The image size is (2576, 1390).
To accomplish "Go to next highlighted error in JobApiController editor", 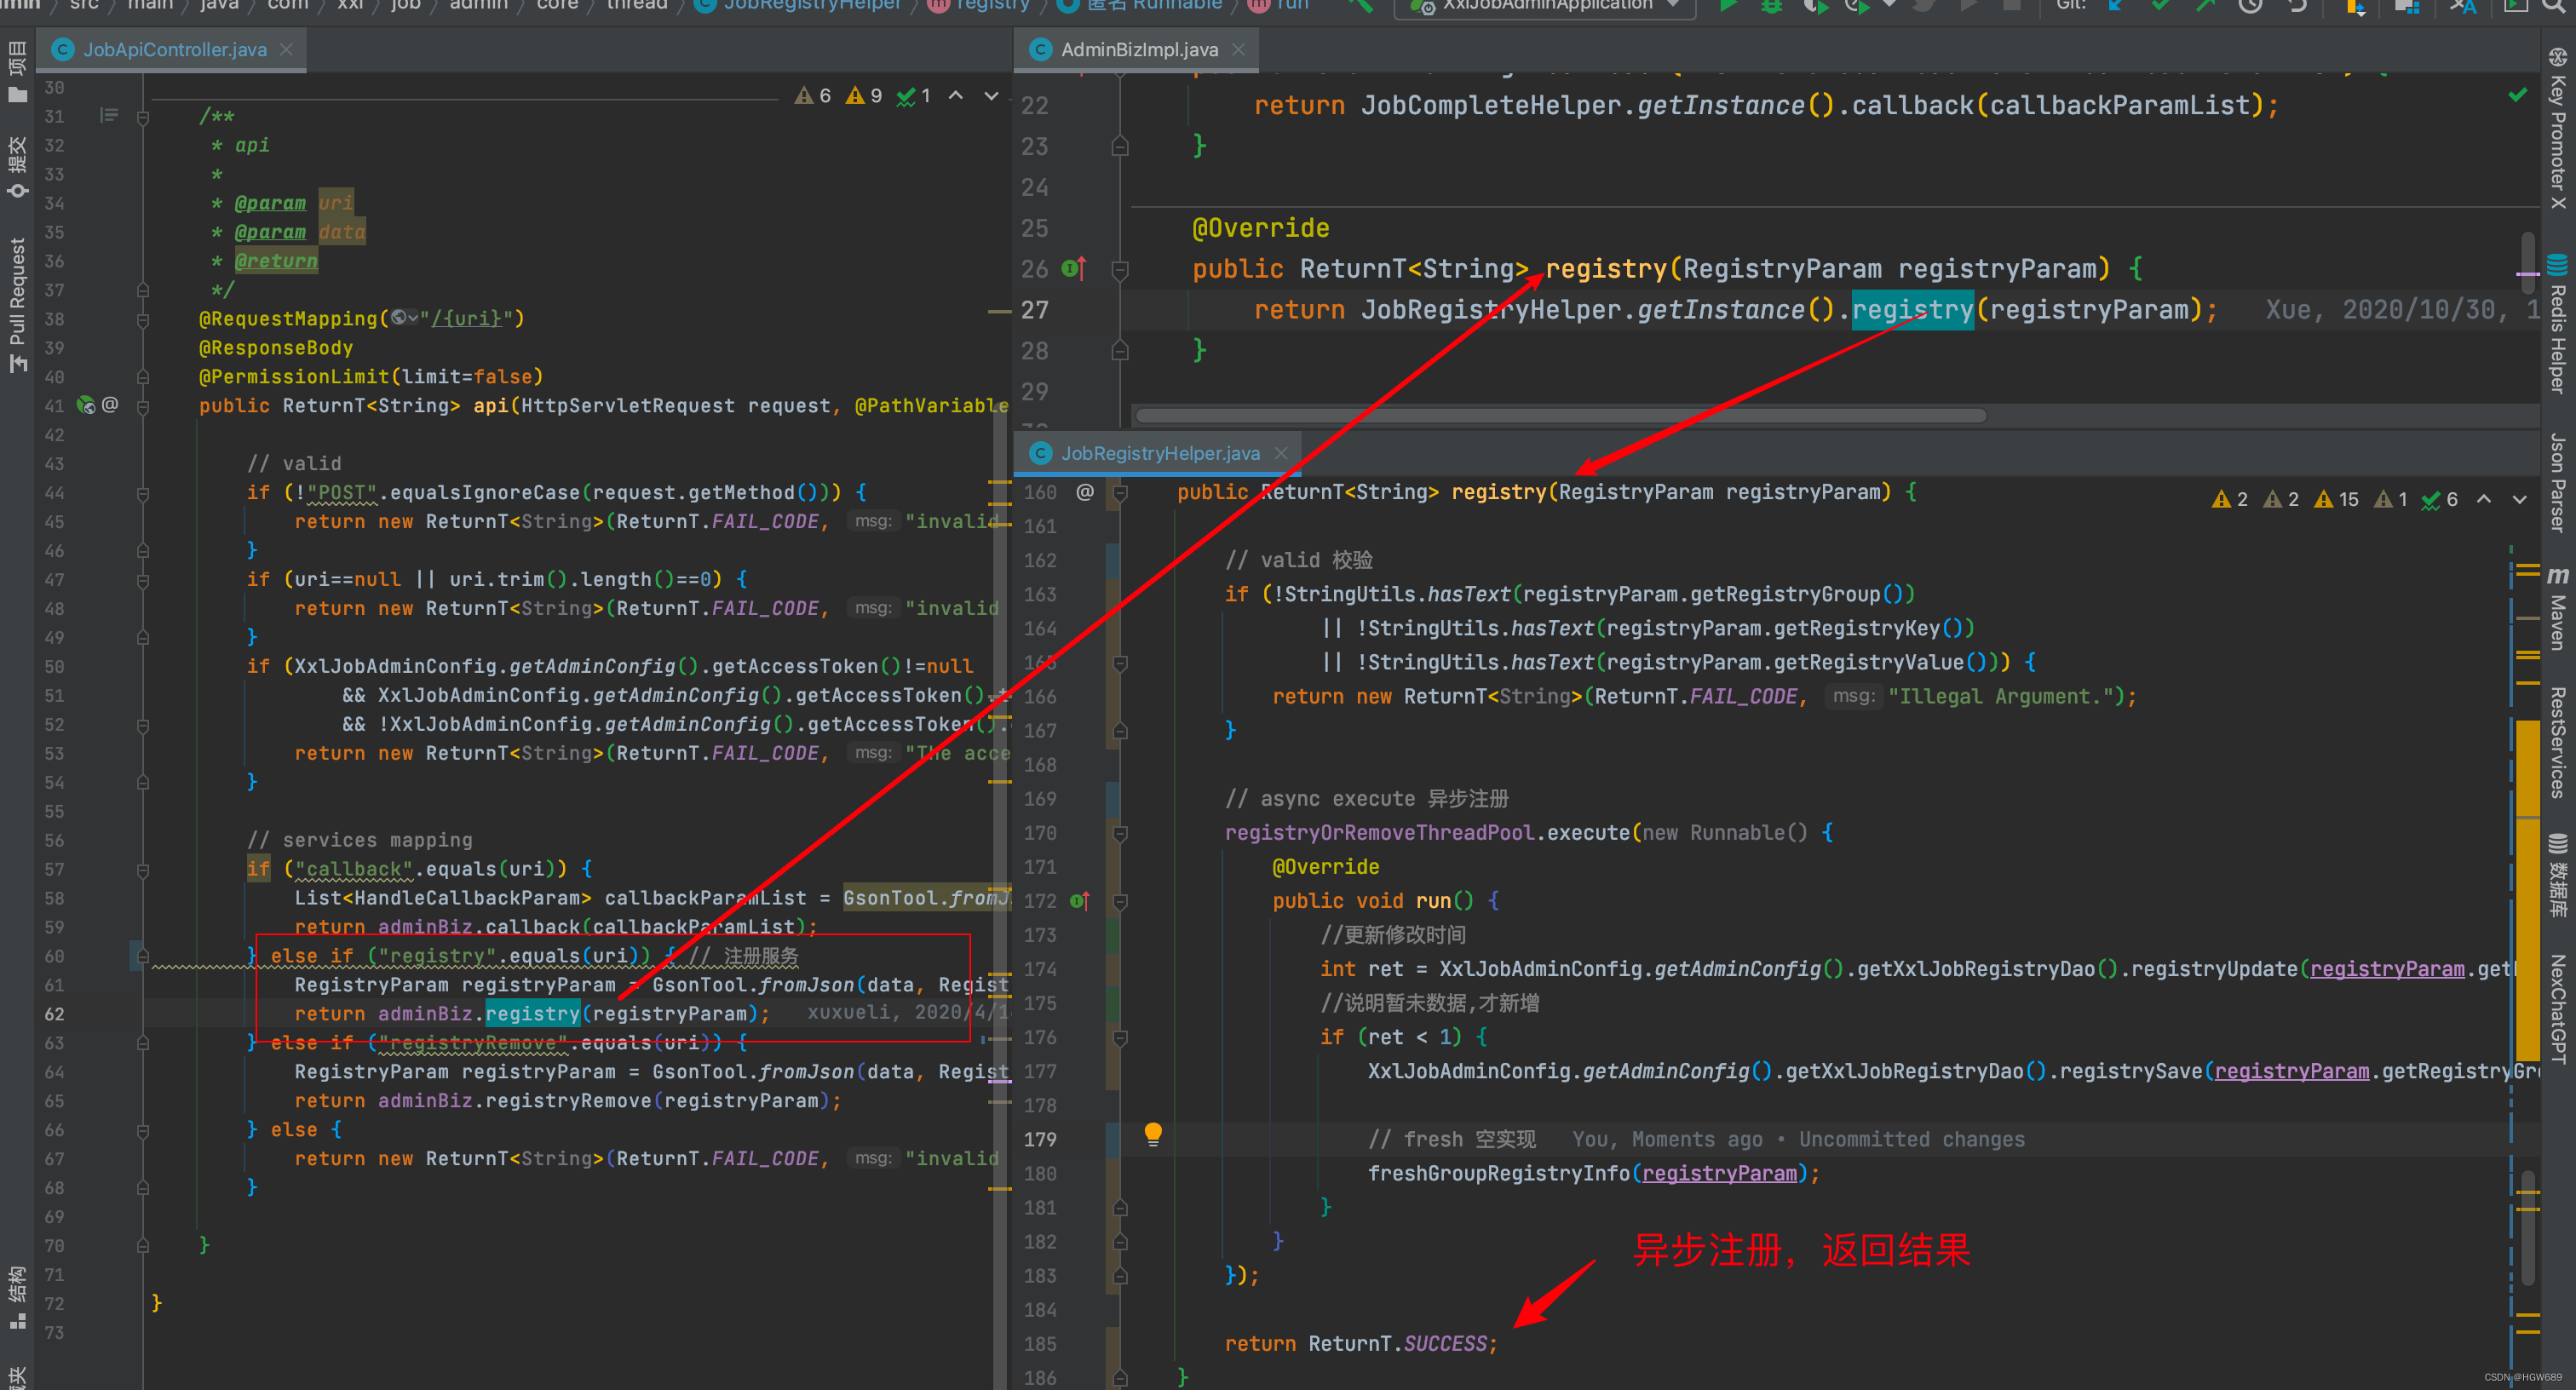I will (x=991, y=95).
